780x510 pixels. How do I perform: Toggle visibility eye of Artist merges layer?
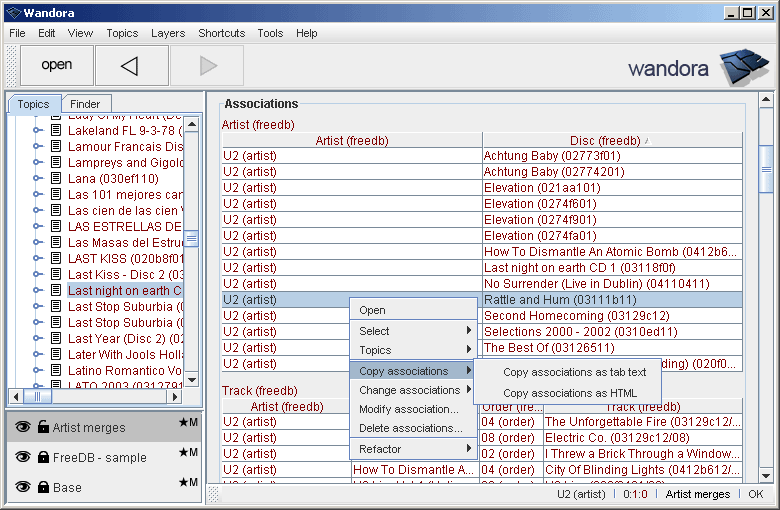23,427
